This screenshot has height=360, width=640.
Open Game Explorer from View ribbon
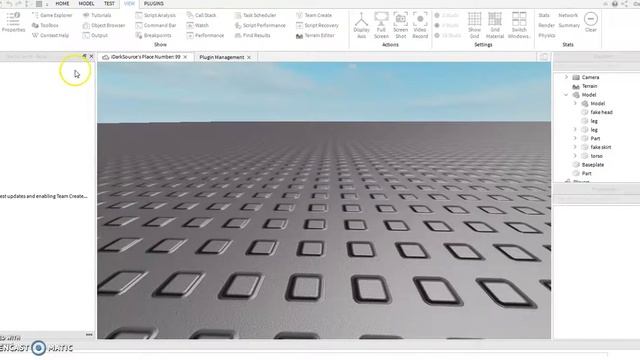click(52, 15)
